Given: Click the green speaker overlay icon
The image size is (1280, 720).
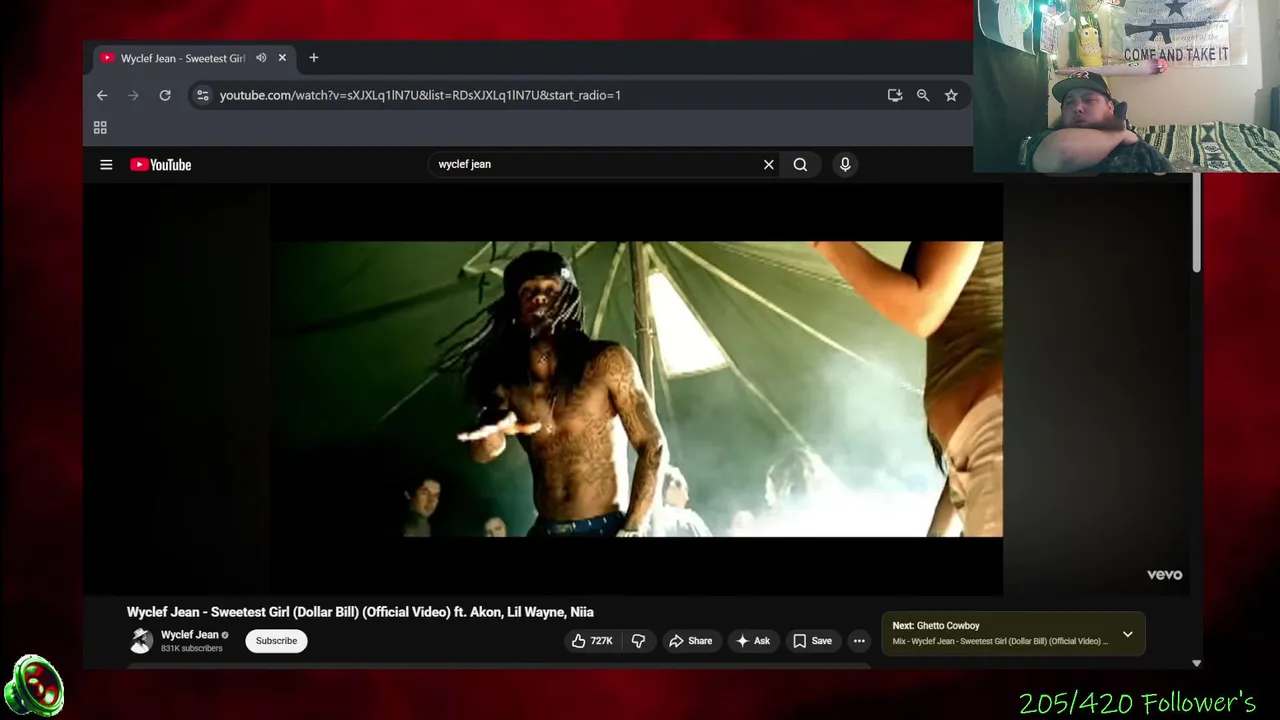Looking at the screenshot, I should coord(34,687).
